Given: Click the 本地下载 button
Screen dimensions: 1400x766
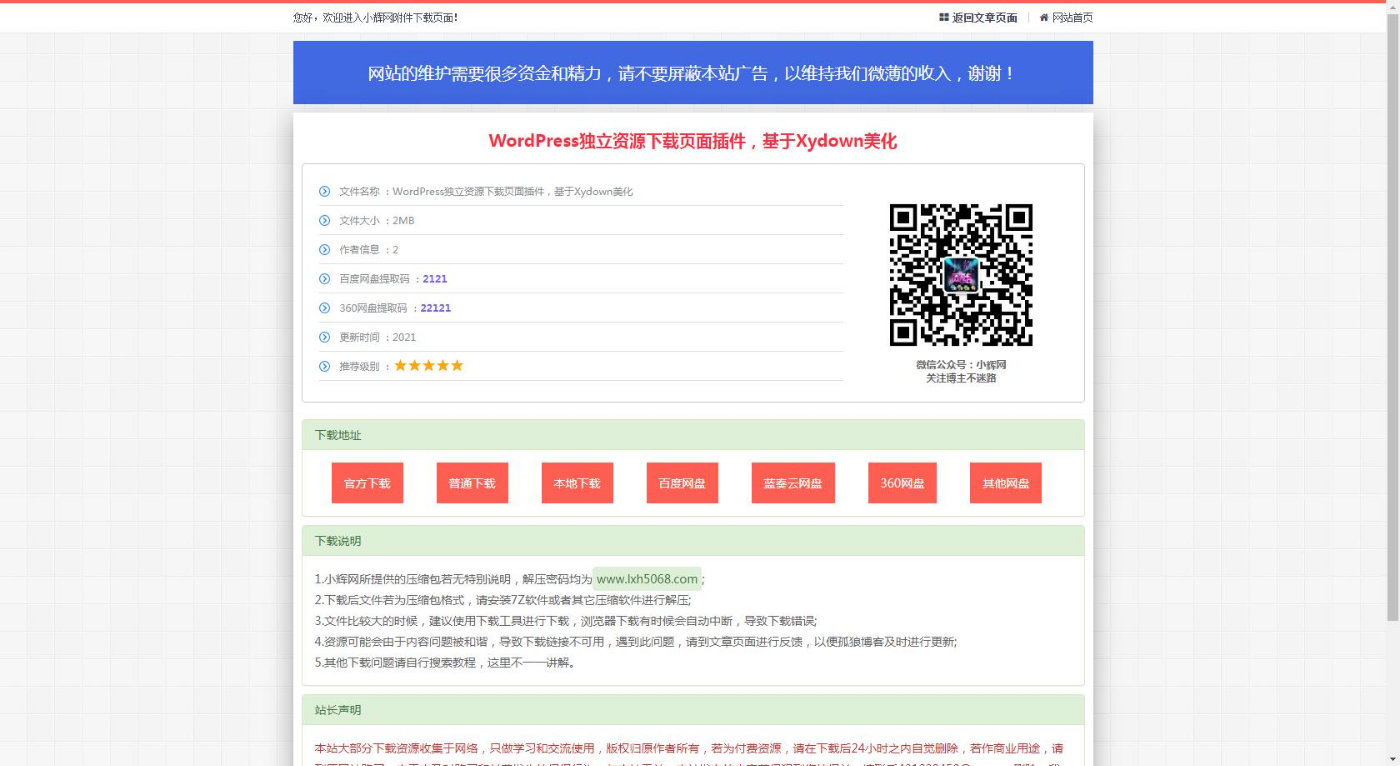Looking at the screenshot, I should [x=577, y=483].
